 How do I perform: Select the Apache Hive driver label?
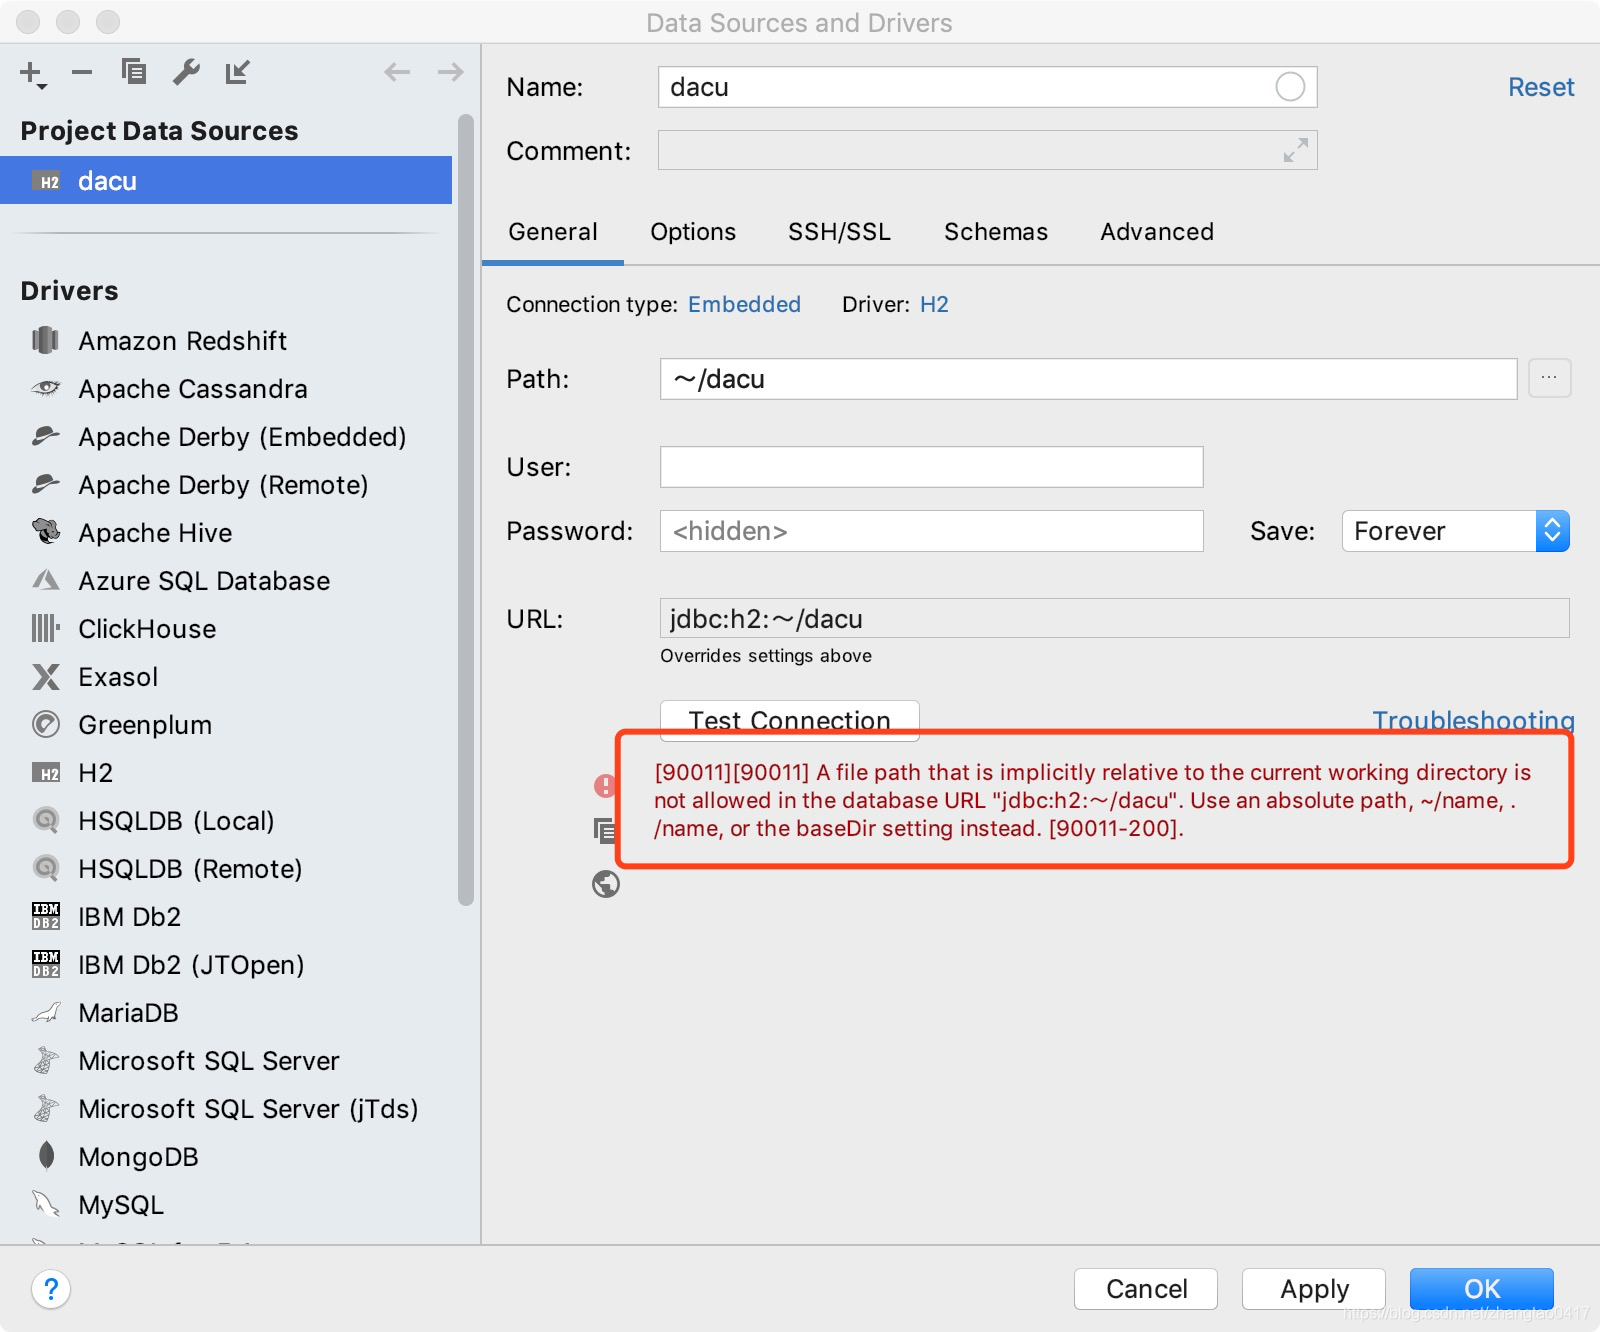[155, 533]
